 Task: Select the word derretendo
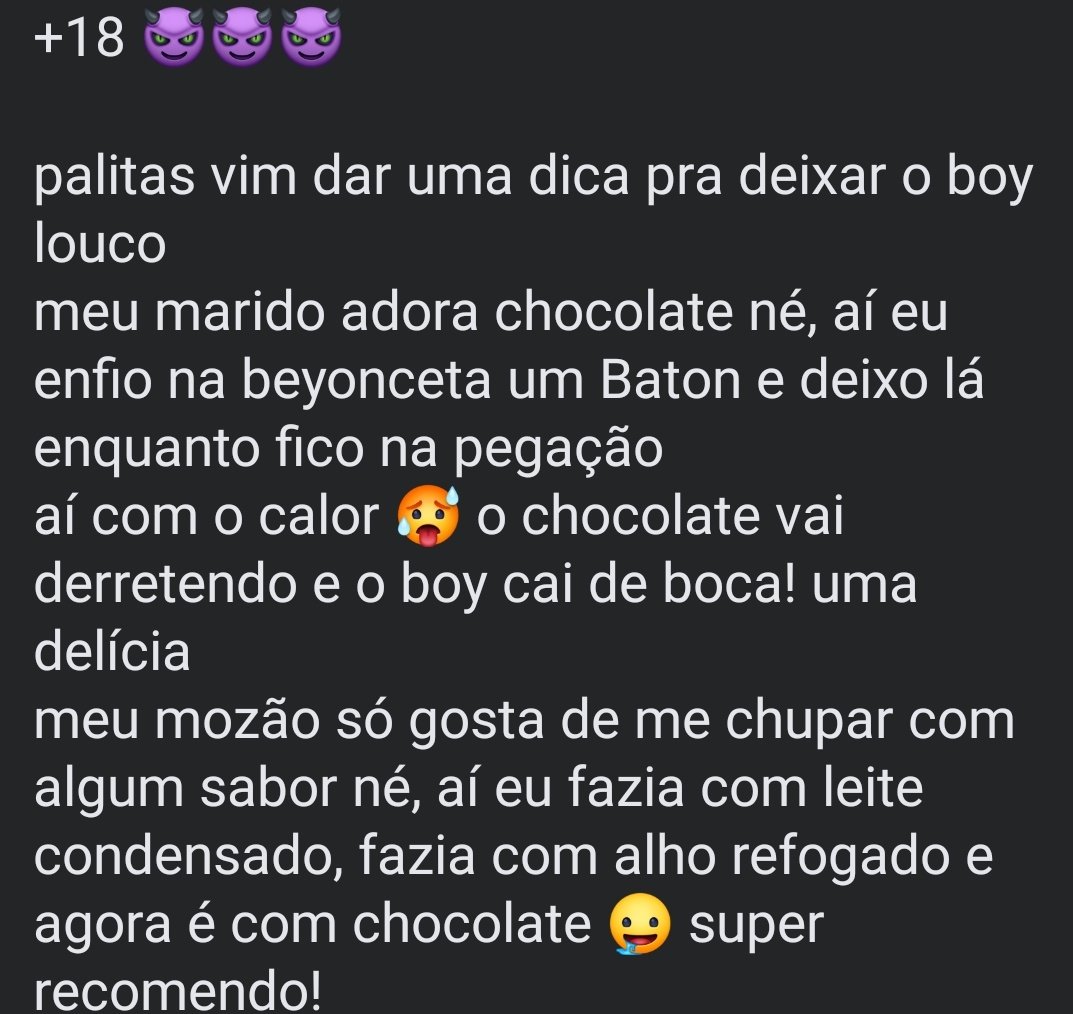(165, 585)
